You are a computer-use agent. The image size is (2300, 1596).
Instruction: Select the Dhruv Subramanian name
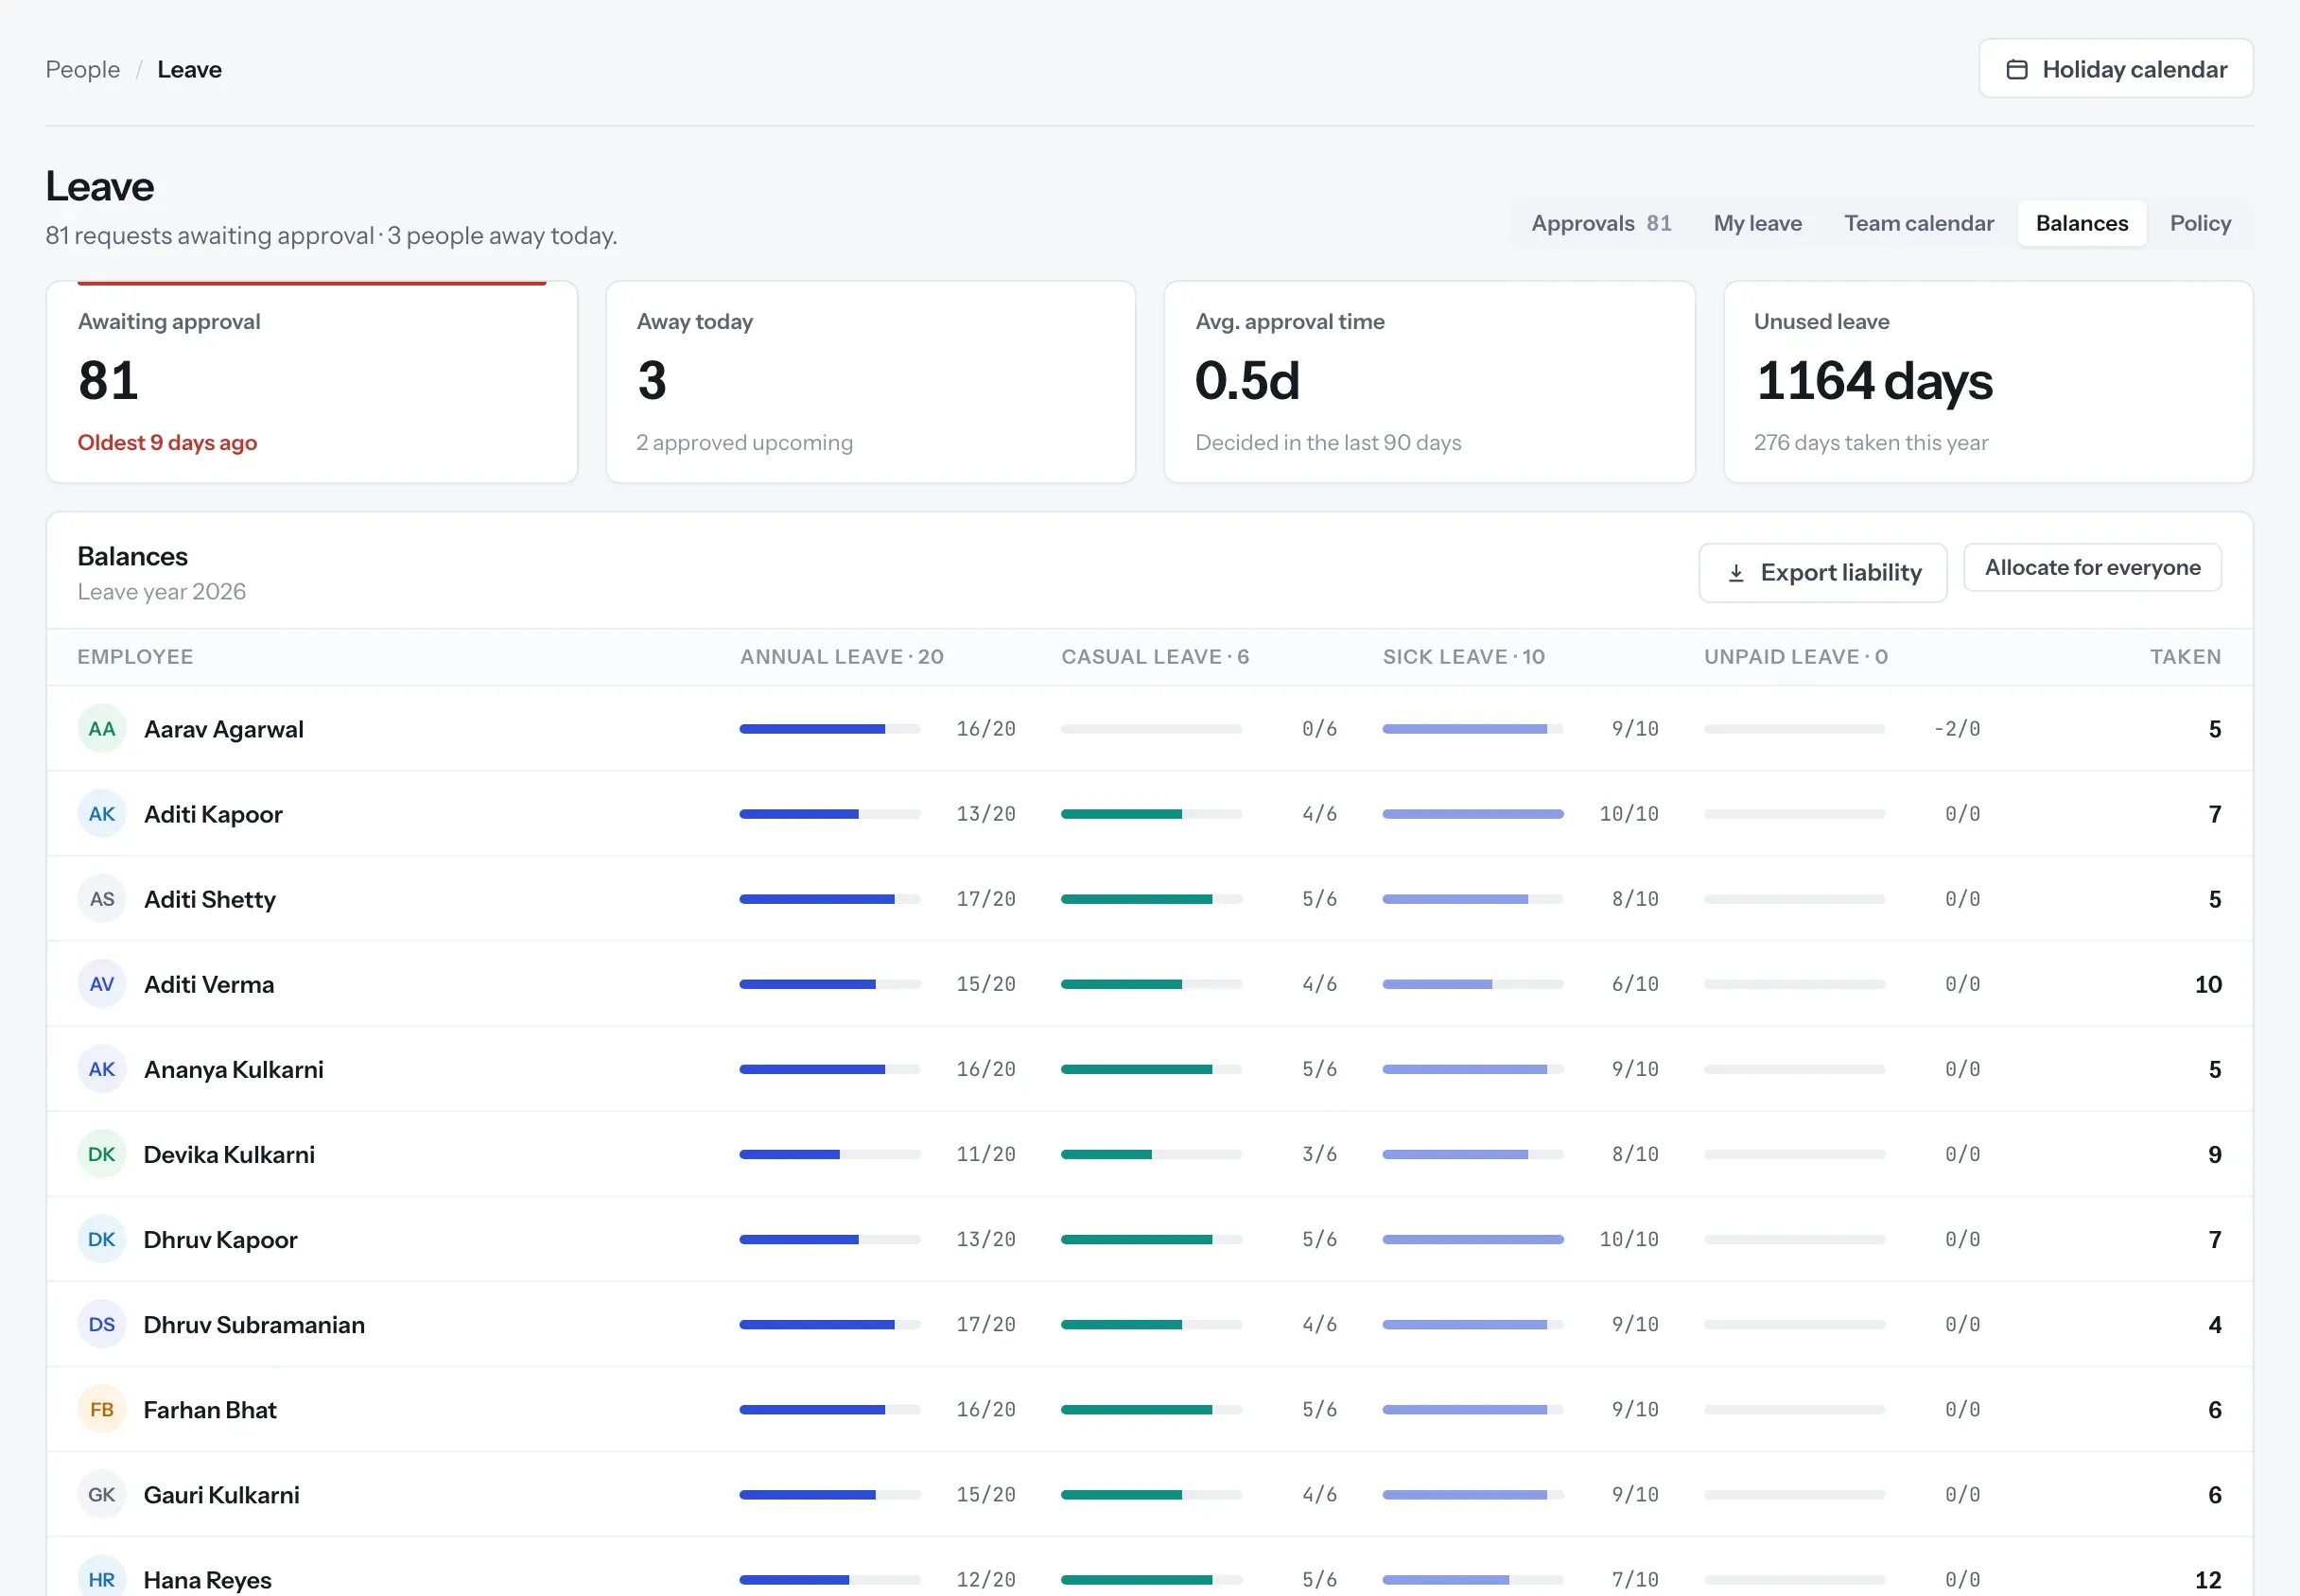[254, 1324]
